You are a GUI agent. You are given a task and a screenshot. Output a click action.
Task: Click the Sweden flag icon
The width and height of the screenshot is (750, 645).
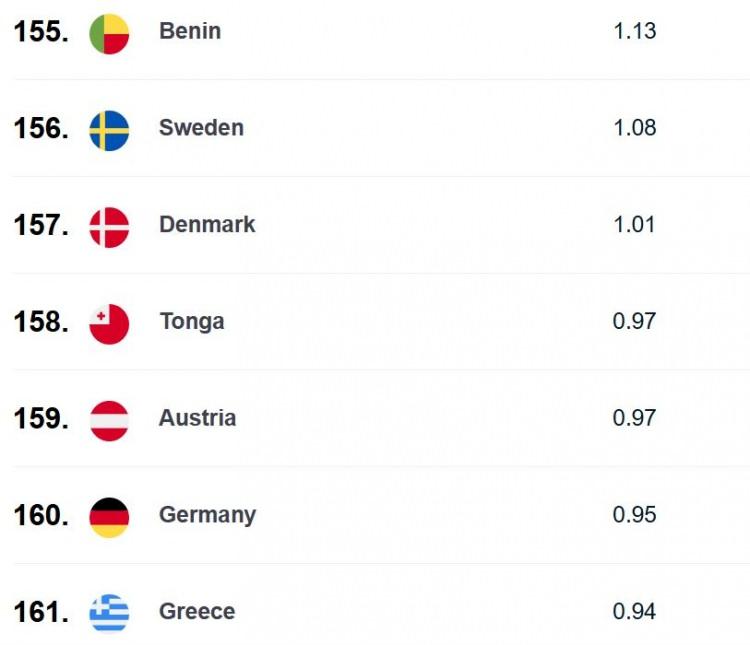[109, 131]
